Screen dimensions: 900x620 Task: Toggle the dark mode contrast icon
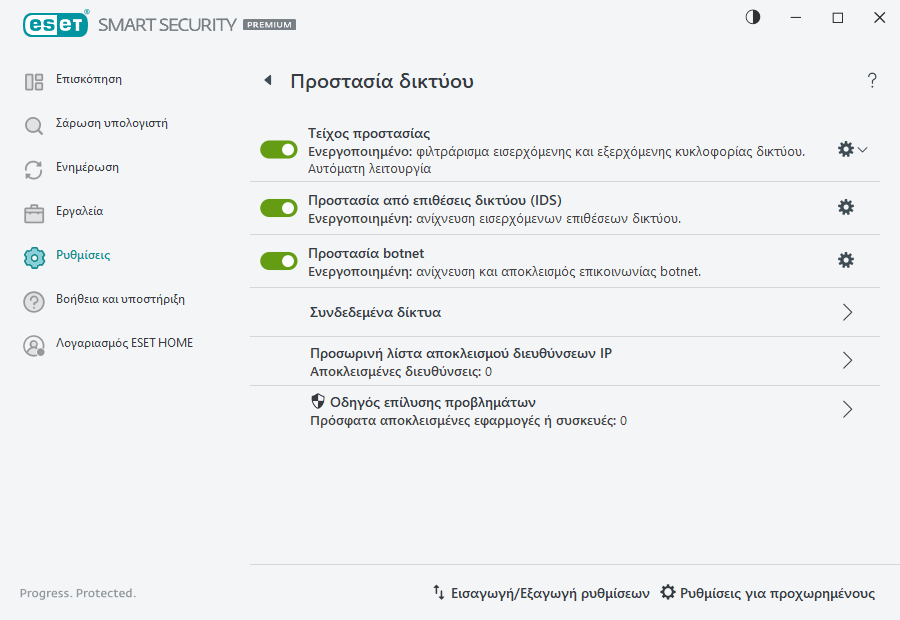click(751, 17)
